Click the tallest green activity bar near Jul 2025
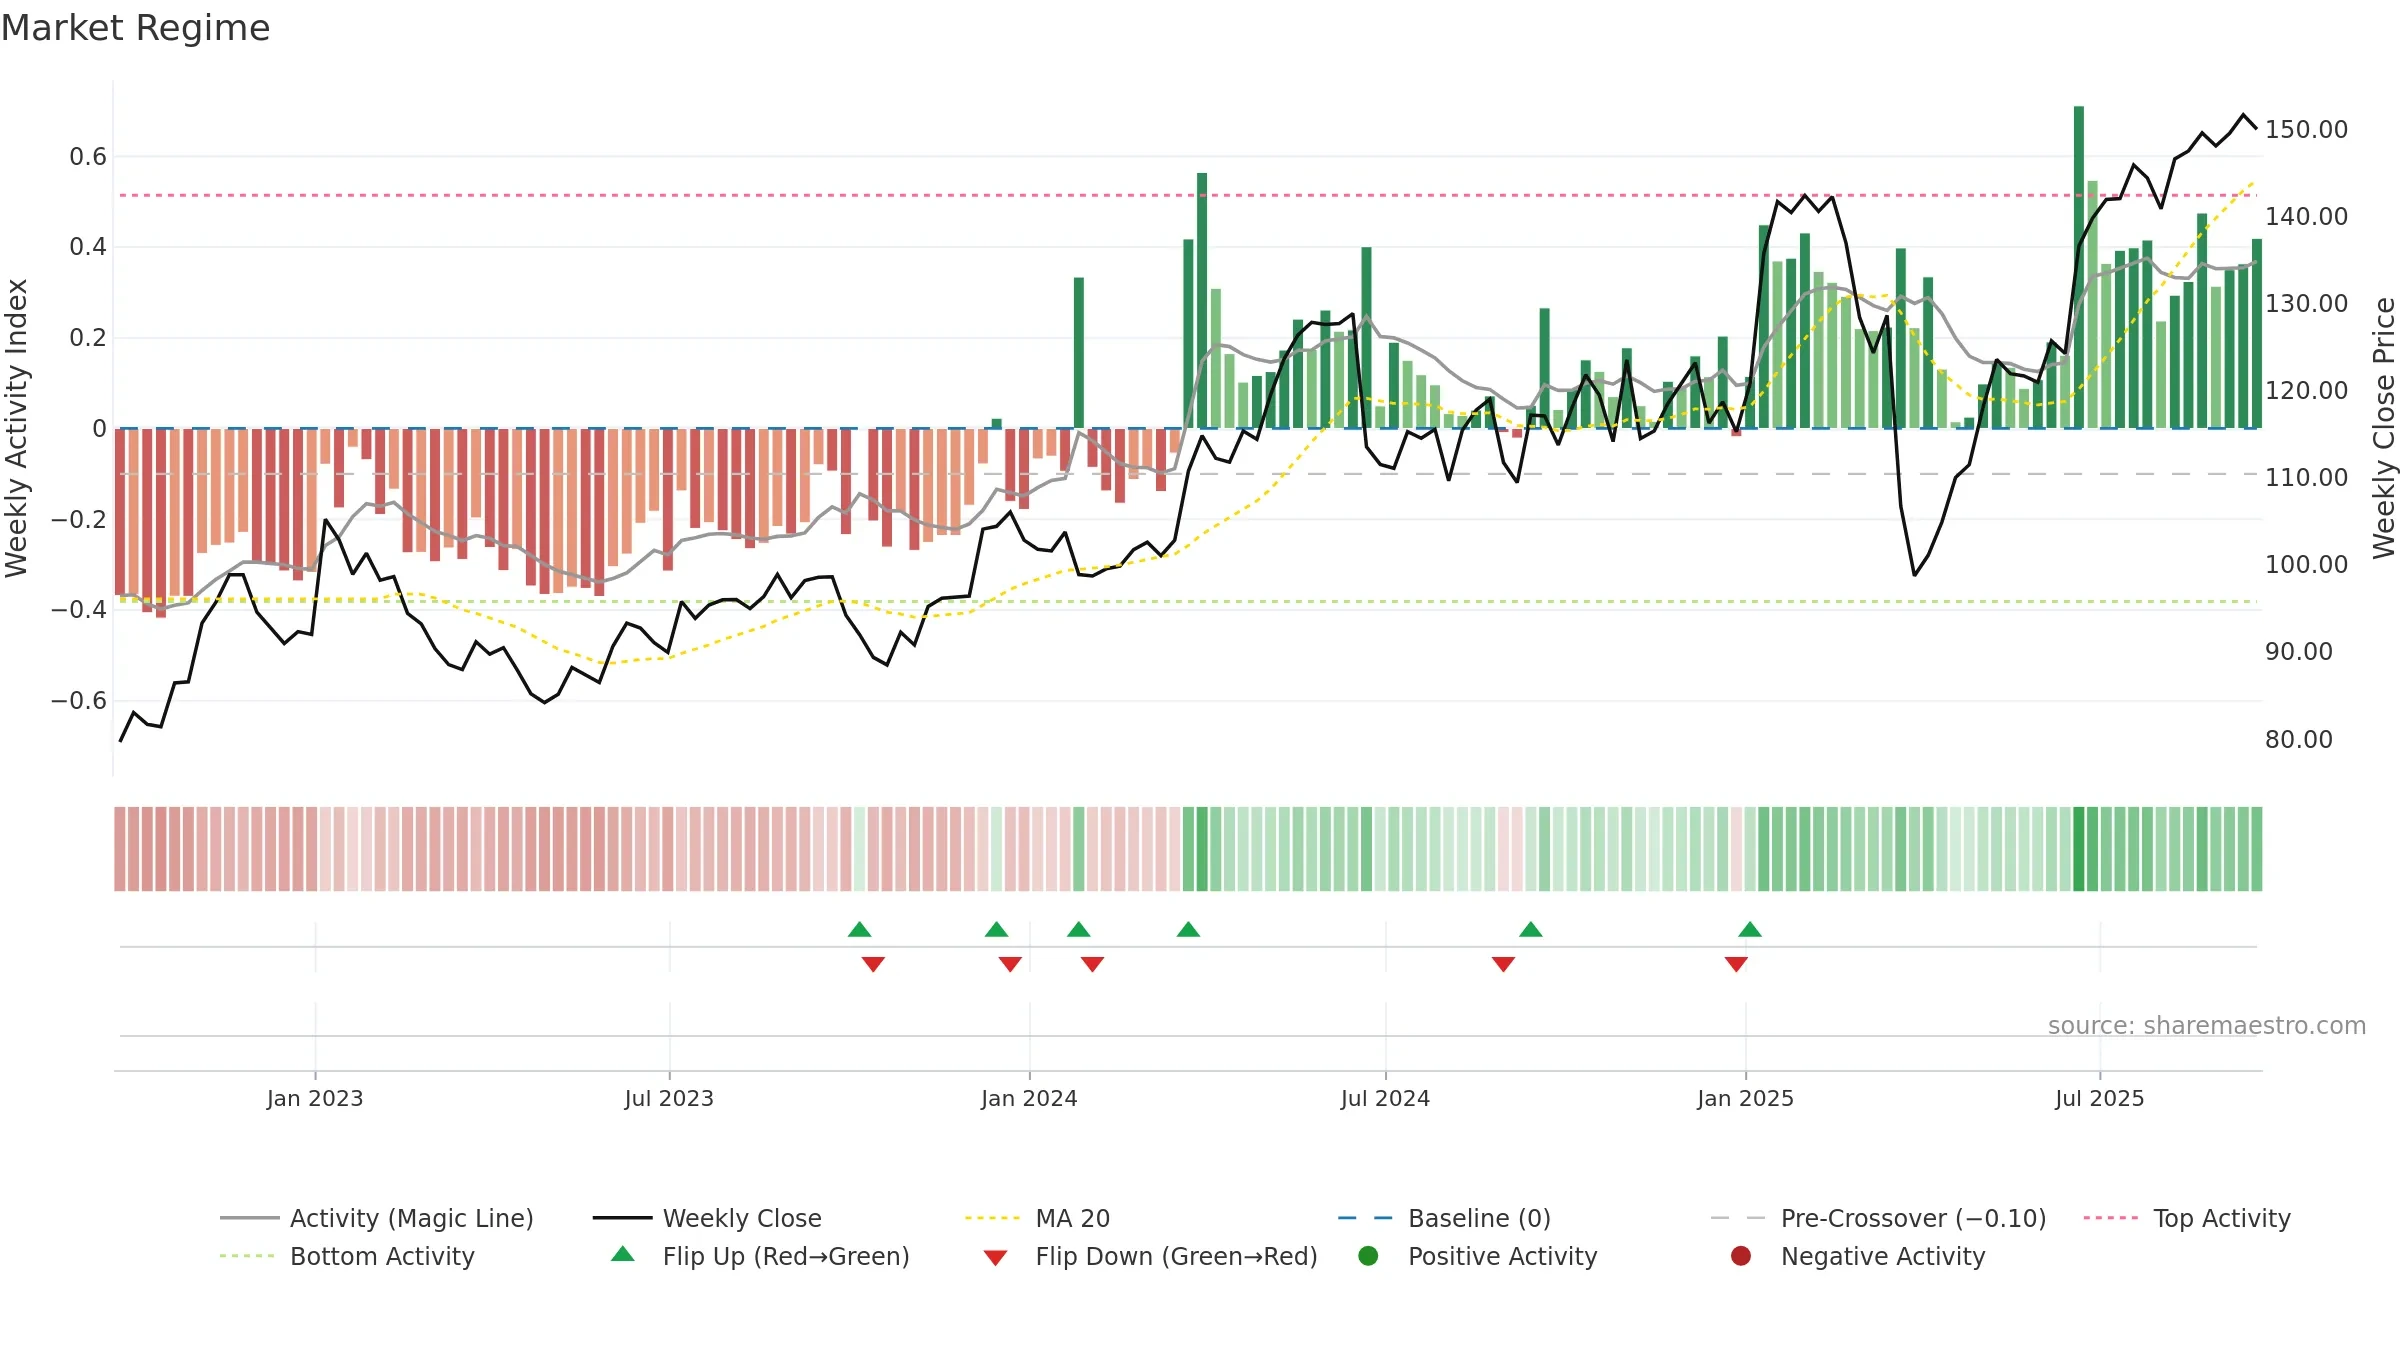This screenshot has width=2400, height=1350. coord(2079,267)
